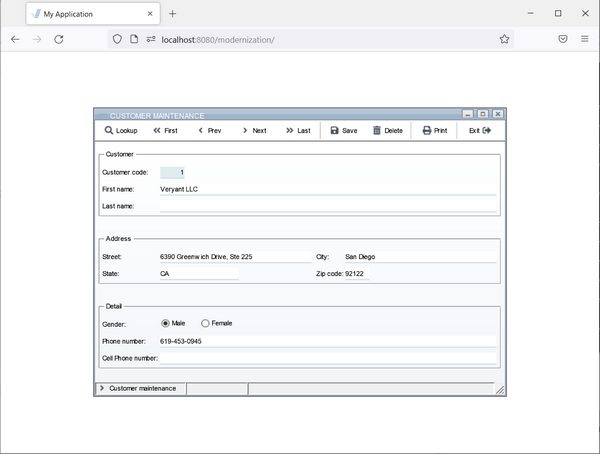Jump to the First record
The width and height of the screenshot is (600, 454).
pyautogui.click(x=165, y=130)
